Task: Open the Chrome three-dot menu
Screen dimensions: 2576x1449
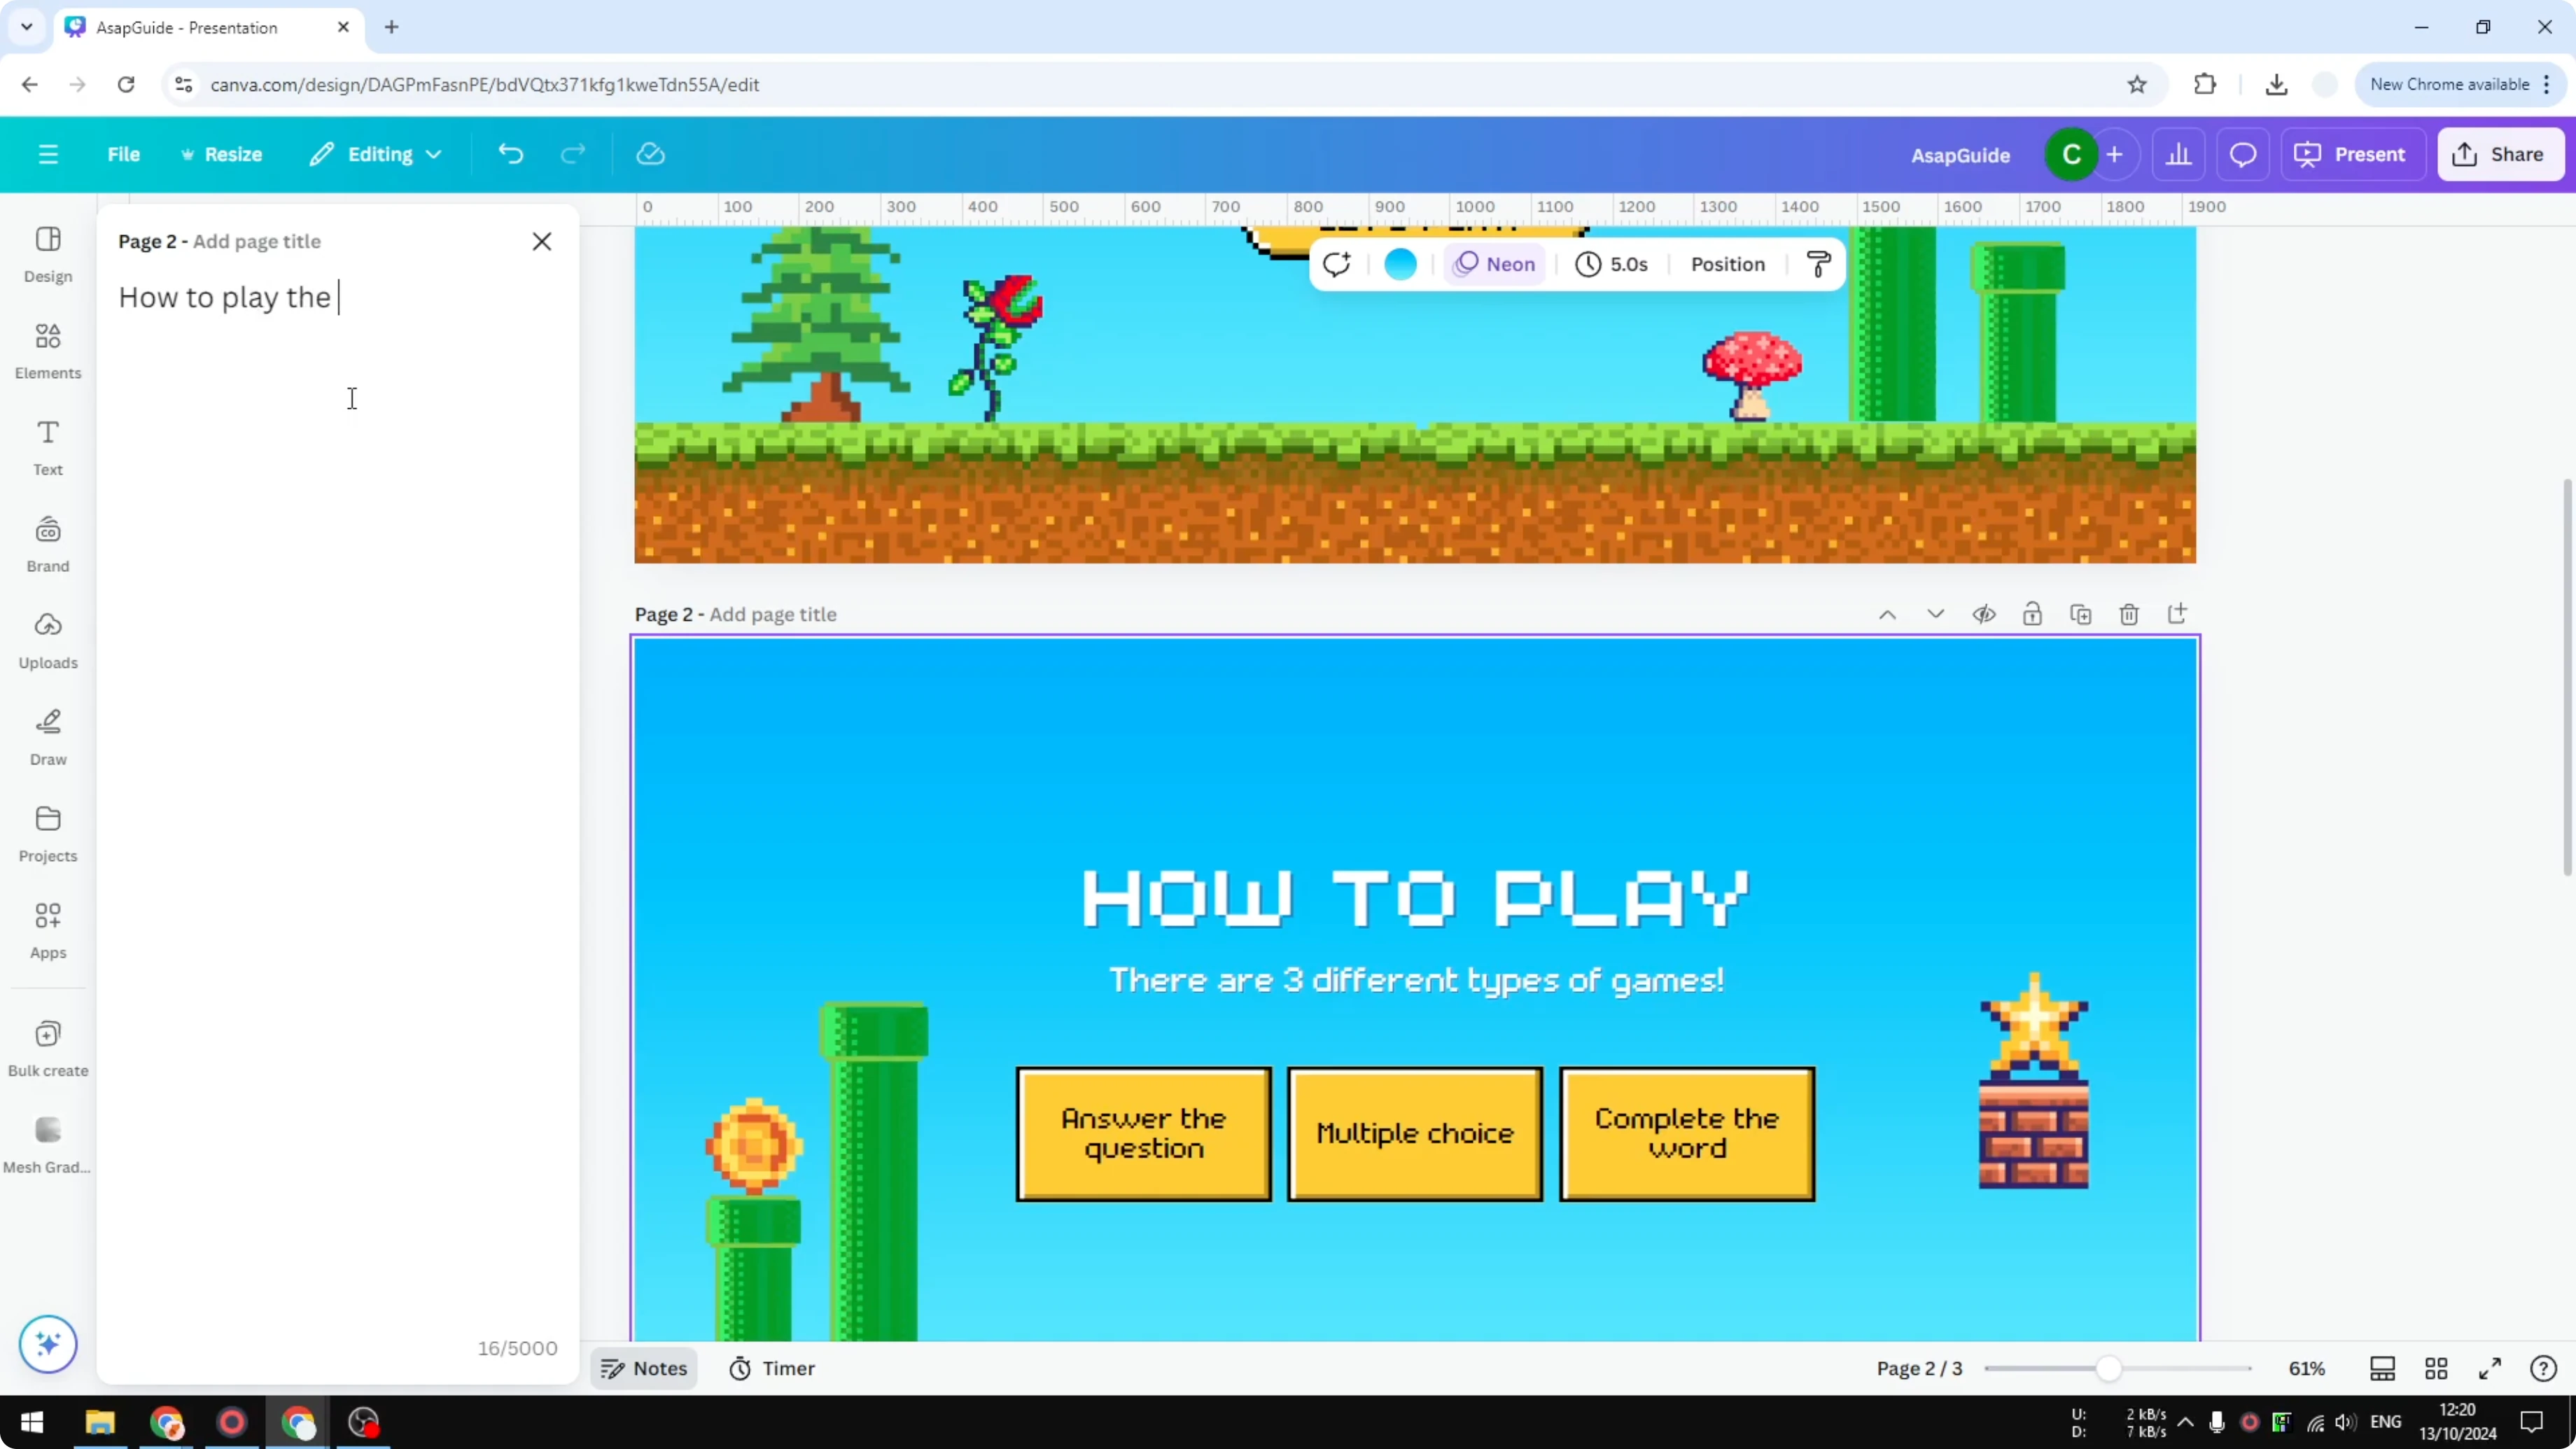Action: (x=2547, y=84)
